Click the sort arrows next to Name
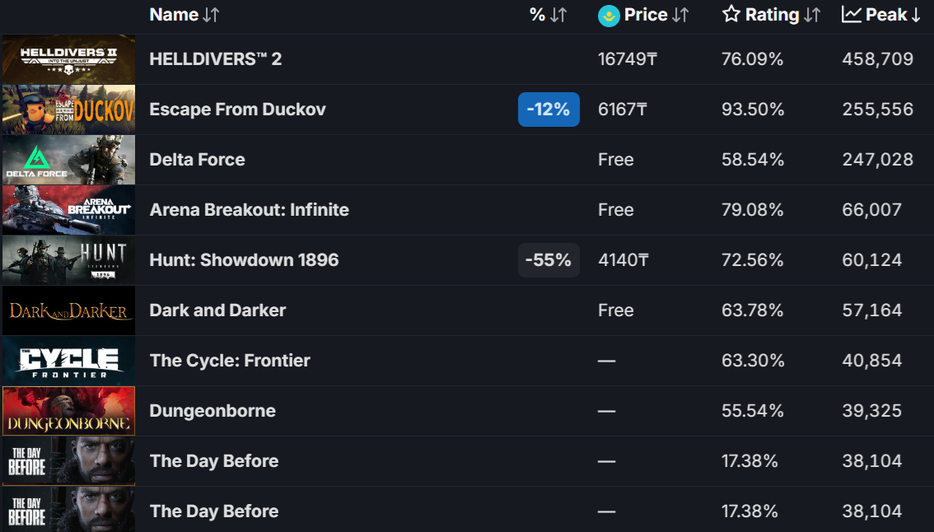This screenshot has width=934, height=532. coord(210,15)
